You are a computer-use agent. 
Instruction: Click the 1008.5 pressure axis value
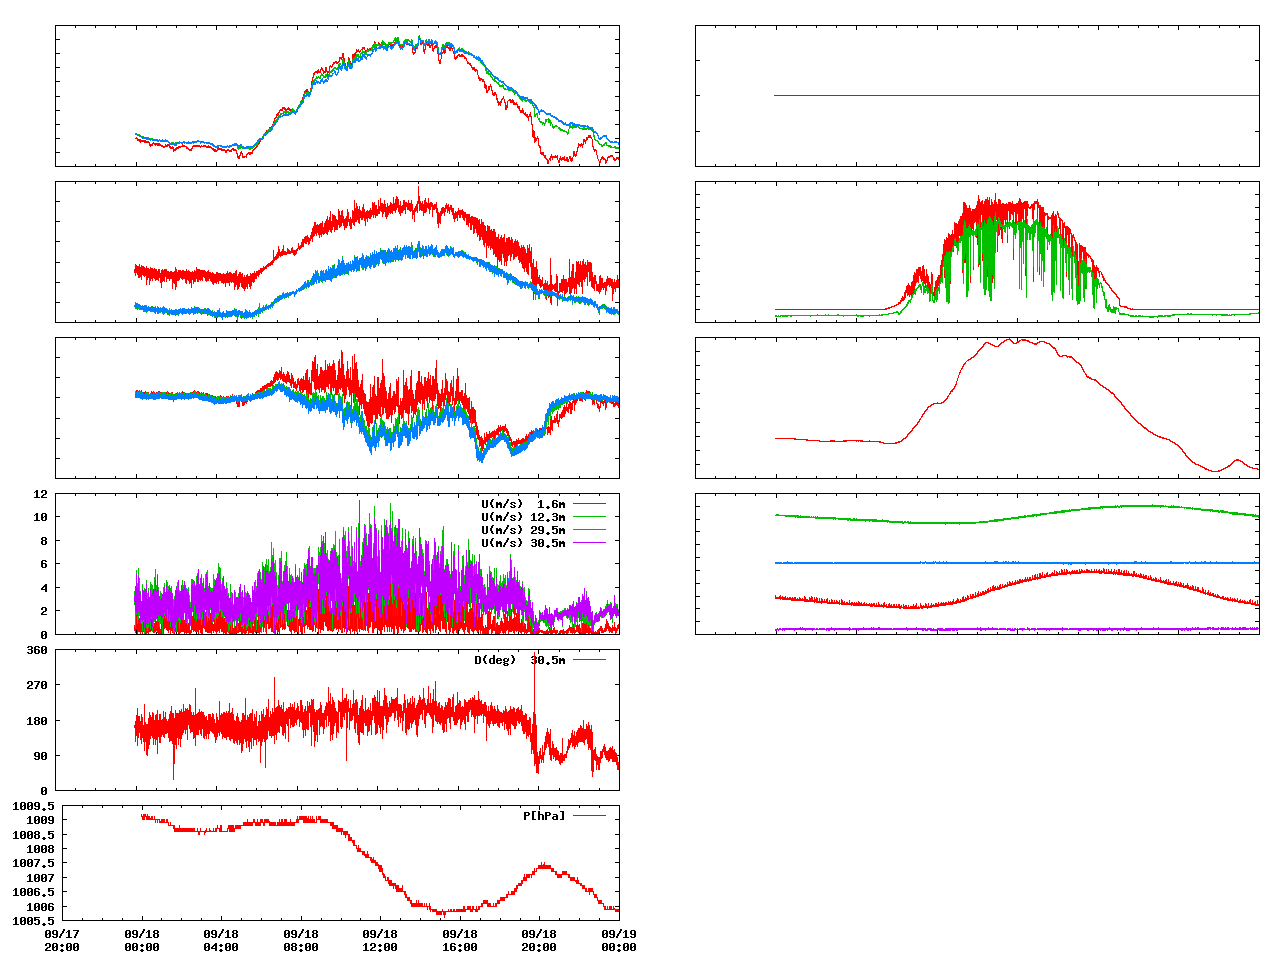point(33,835)
